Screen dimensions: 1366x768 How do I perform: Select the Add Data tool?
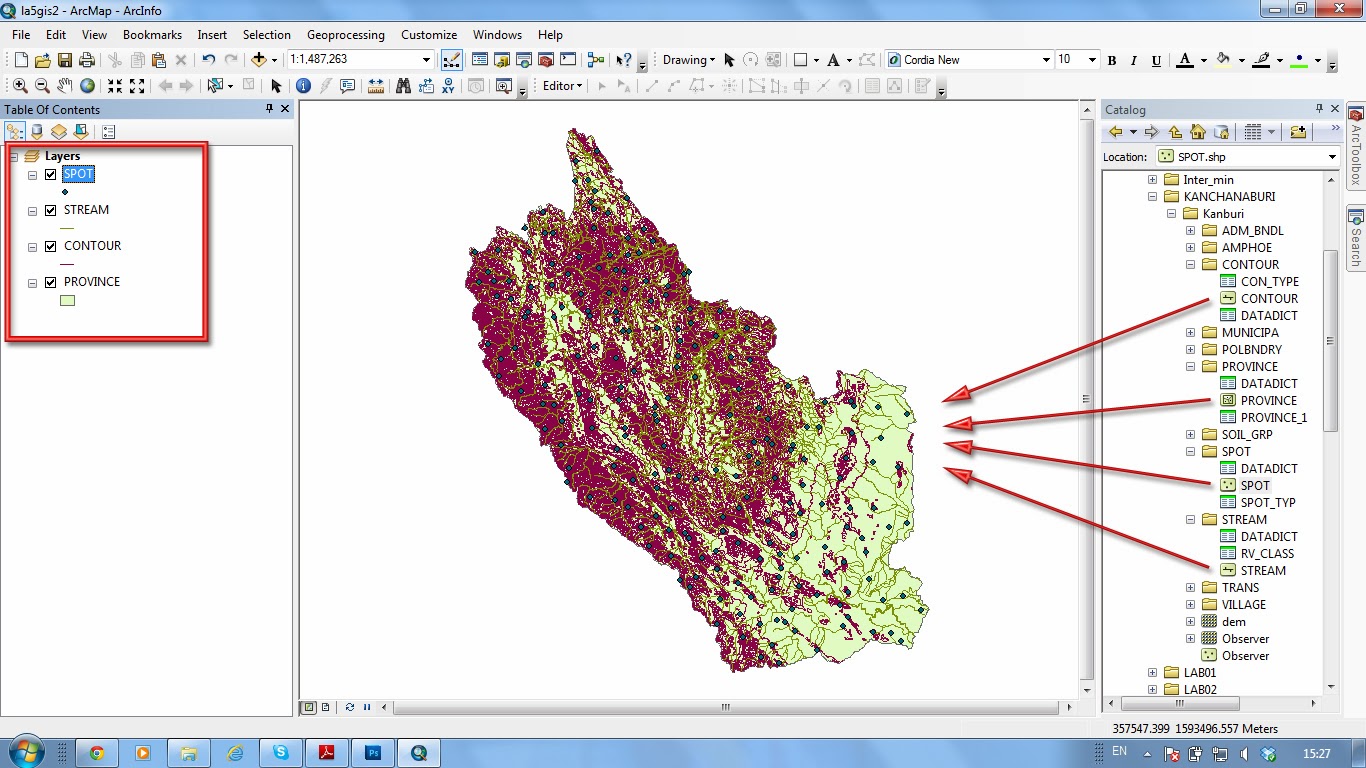(x=260, y=60)
